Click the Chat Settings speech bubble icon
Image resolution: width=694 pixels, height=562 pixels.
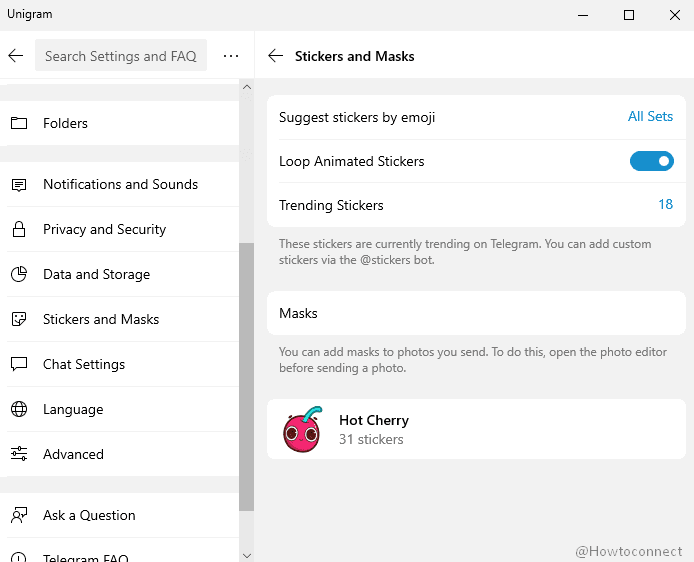[x=19, y=365]
